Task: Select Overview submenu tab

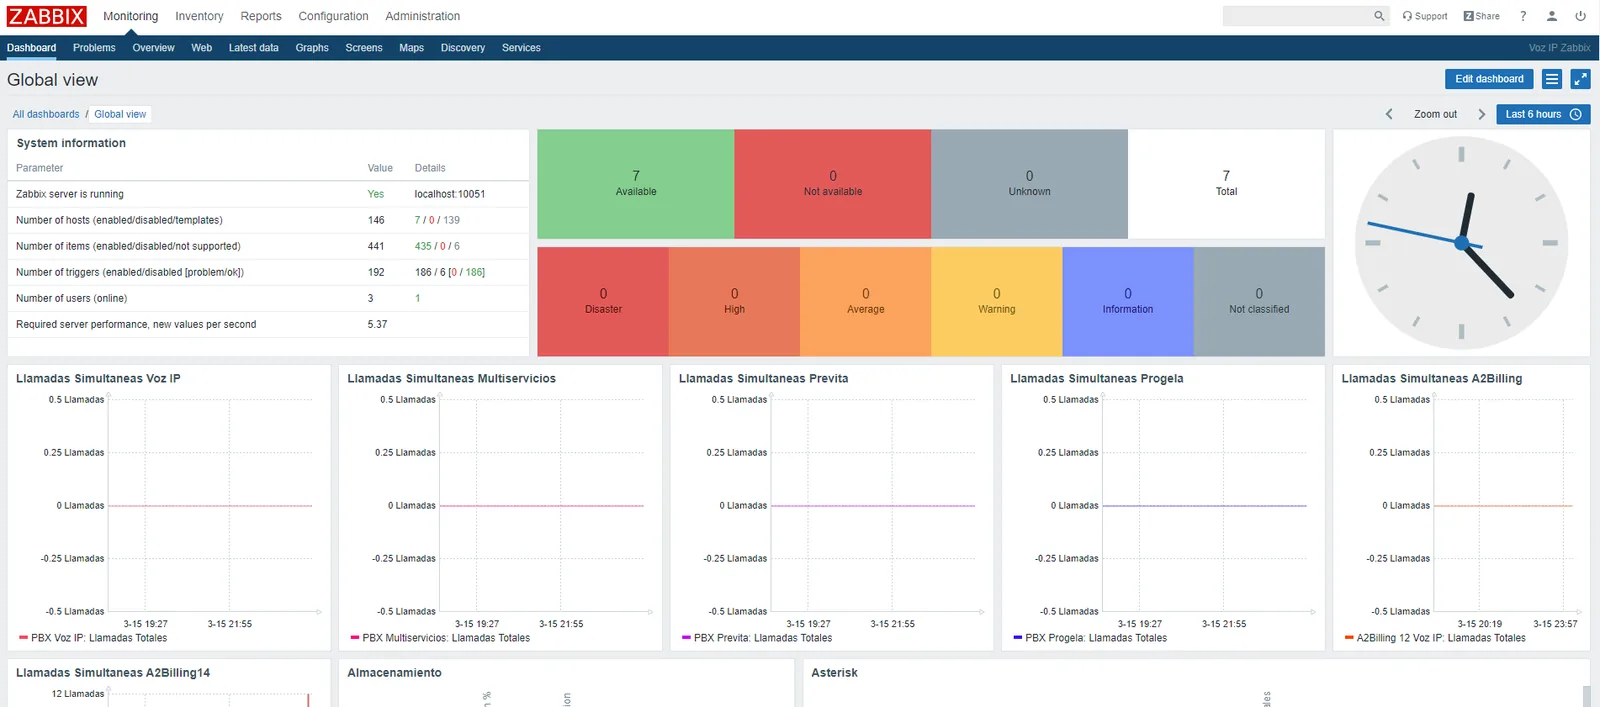Action: coord(153,48)
